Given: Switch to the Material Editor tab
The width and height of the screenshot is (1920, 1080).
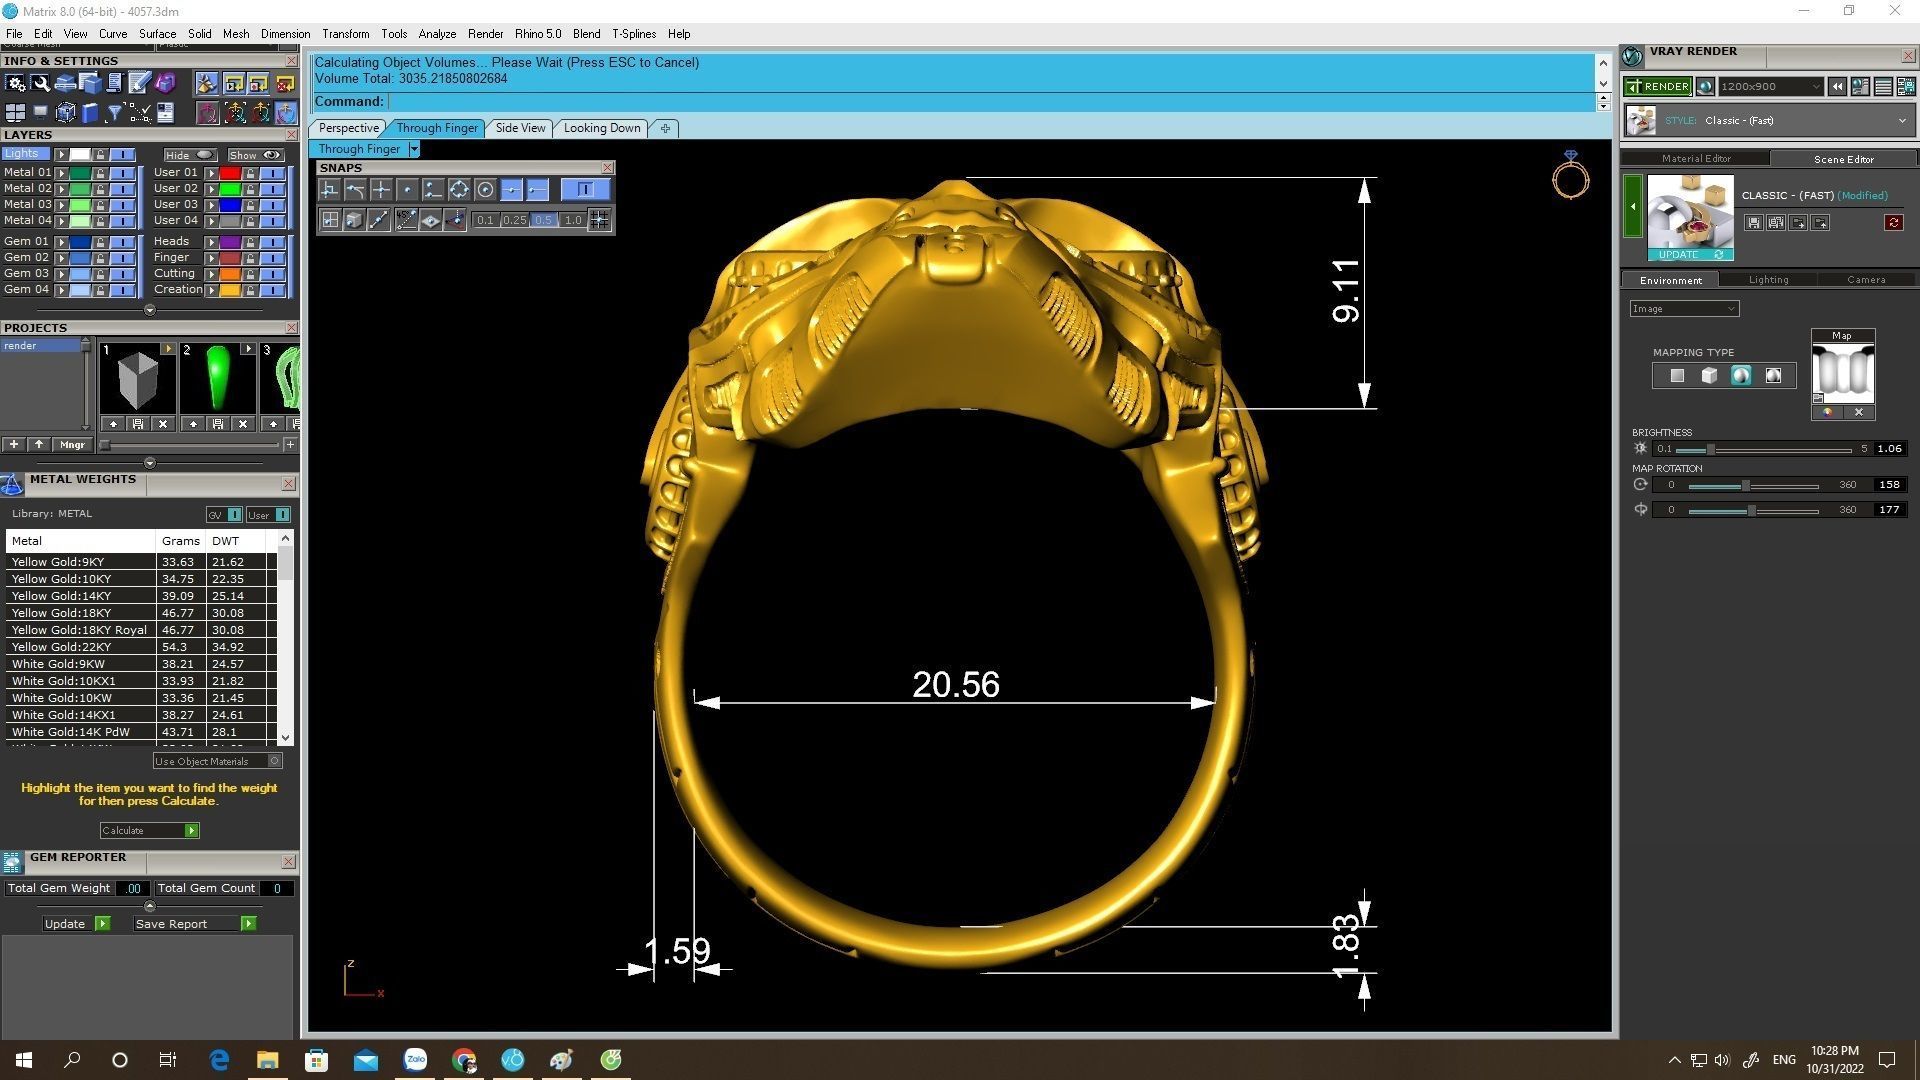Looking at the screenshot, I should [x=1696, y=158].
